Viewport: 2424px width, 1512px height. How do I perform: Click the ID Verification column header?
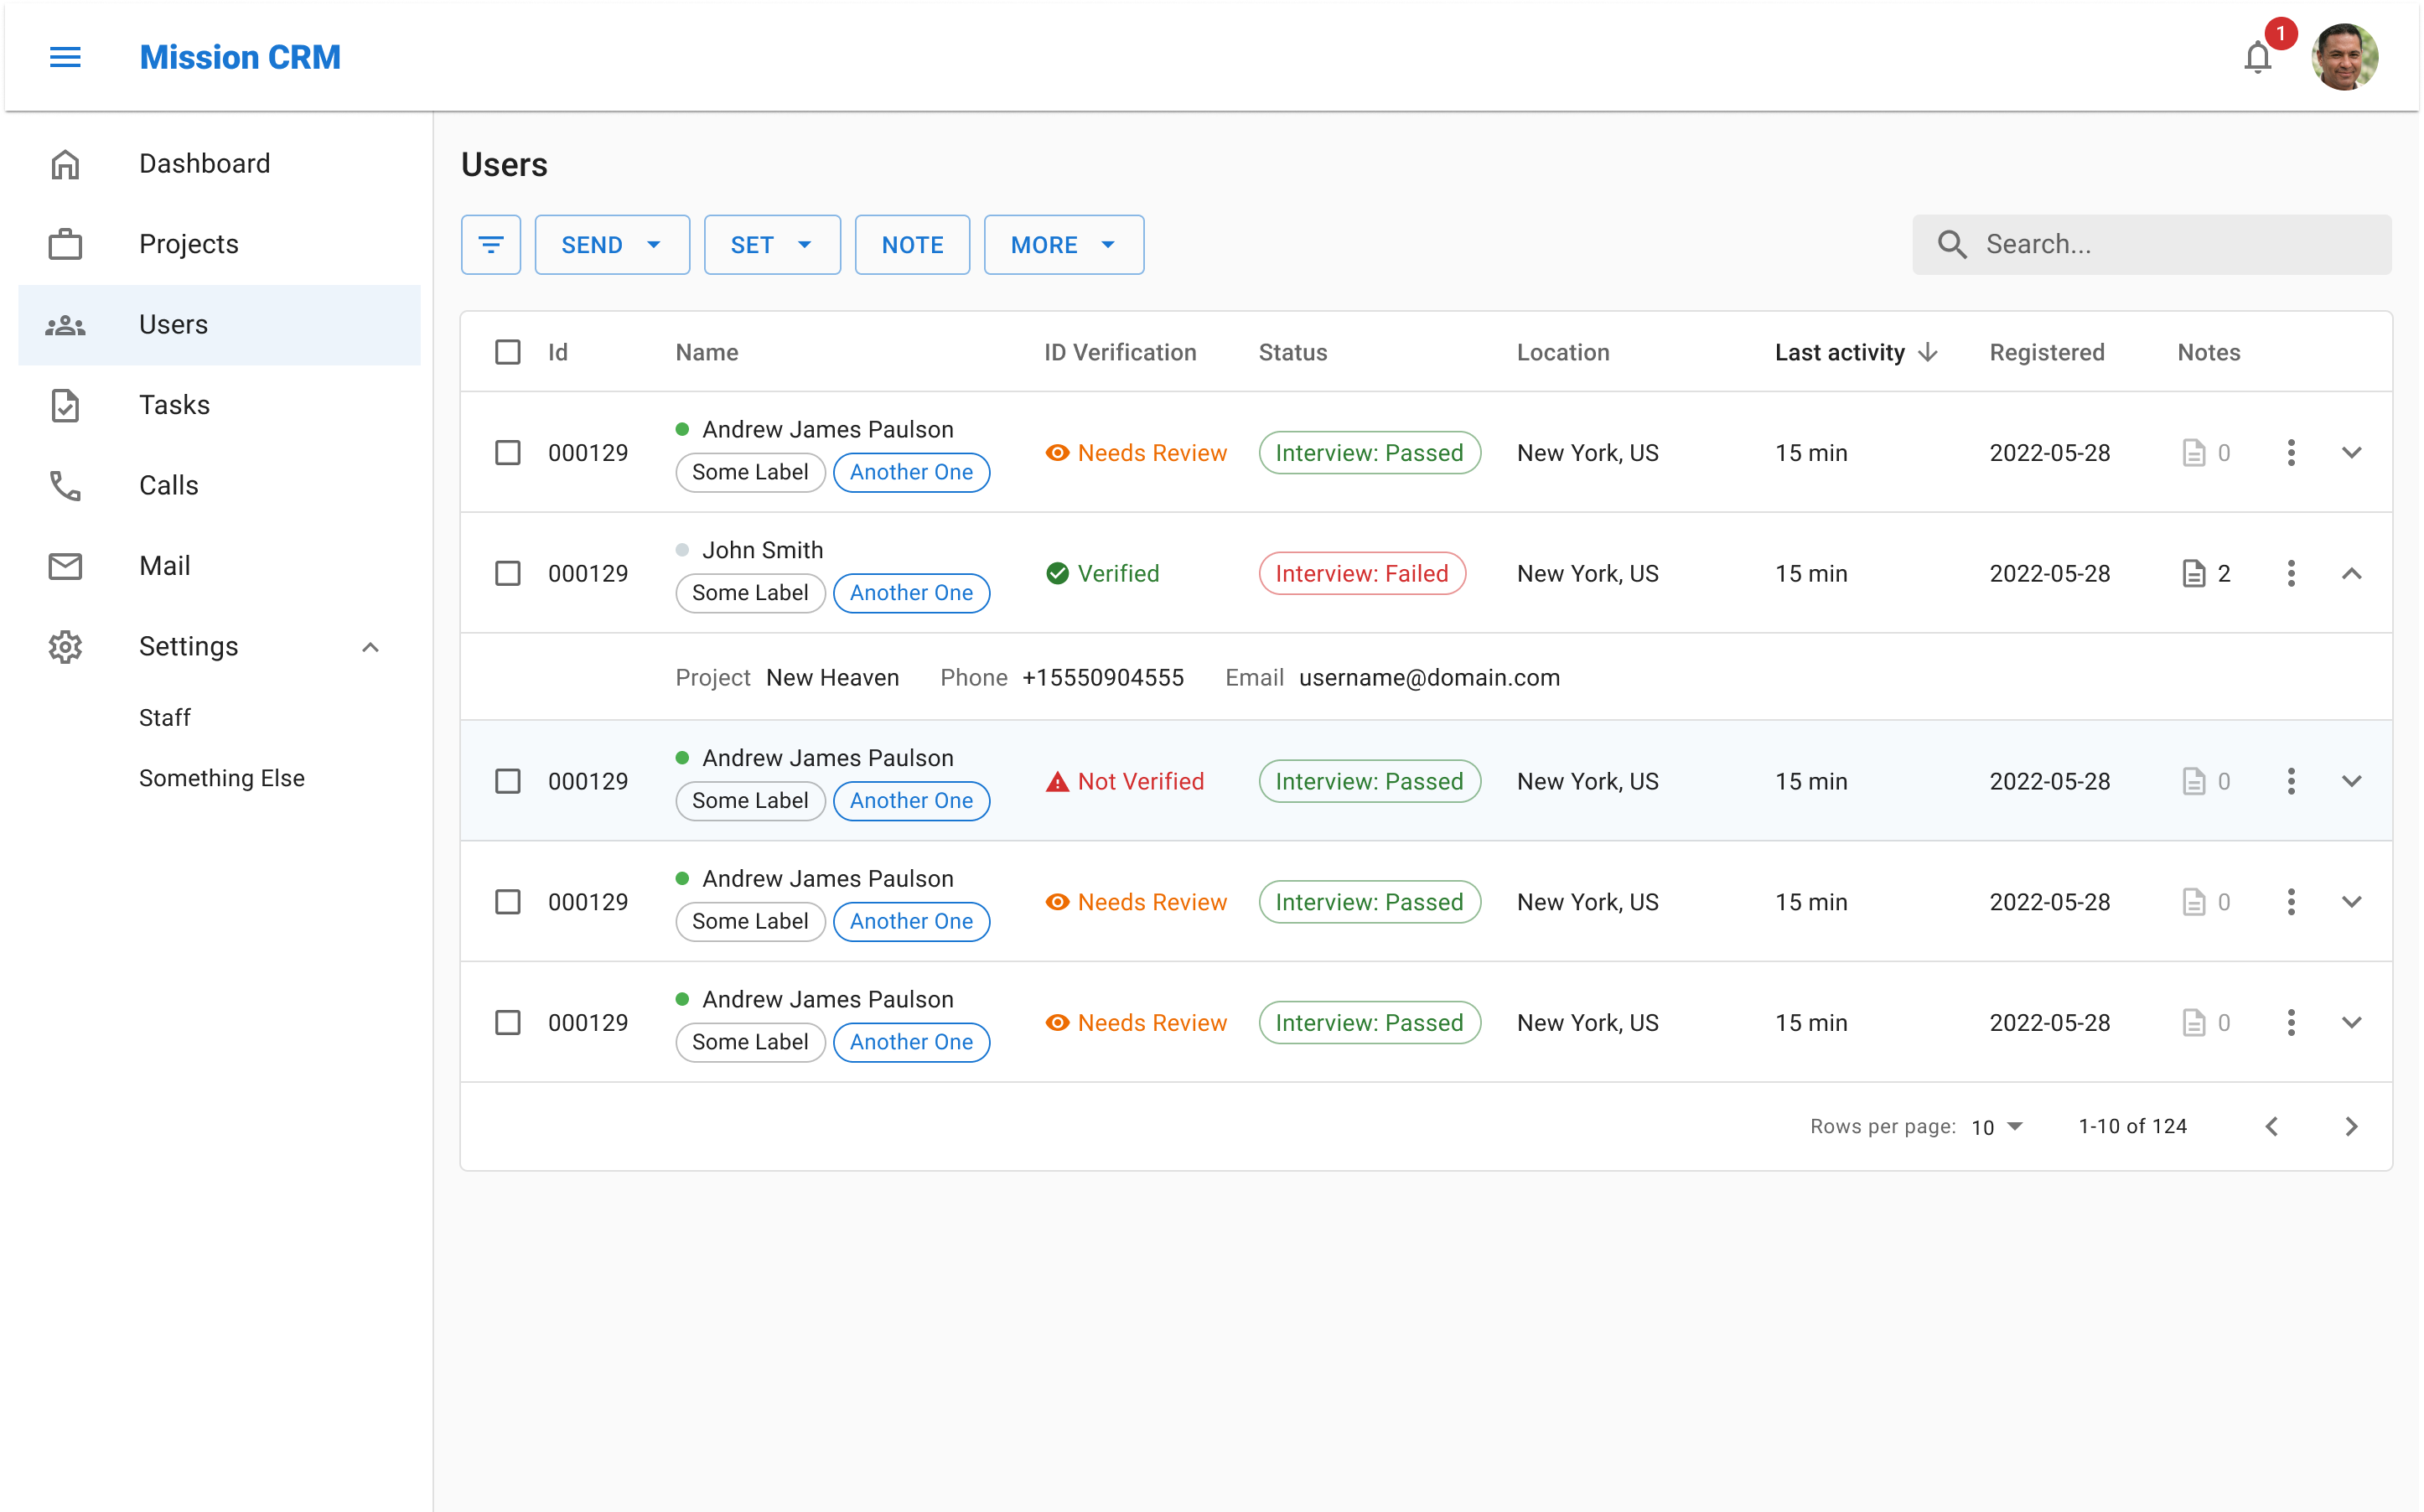tap(1120, 352)
